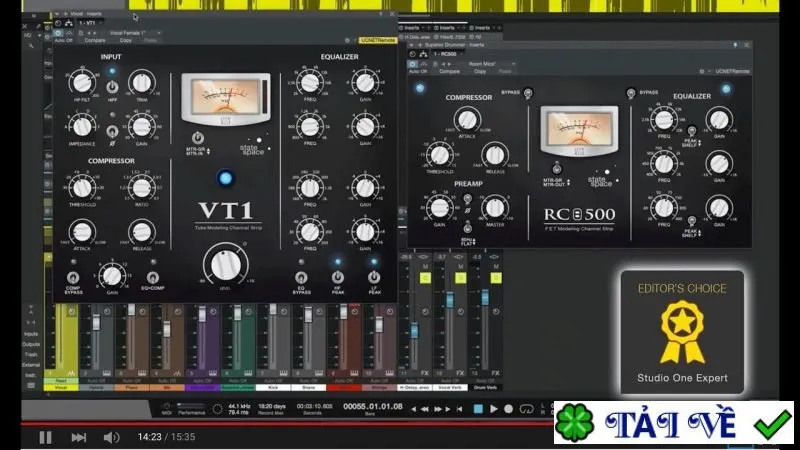Image resolution: width=800 pixels, height=450 pixels.
Task: Toggle the phase invert switch in VT1 Input
Action: 112,132
